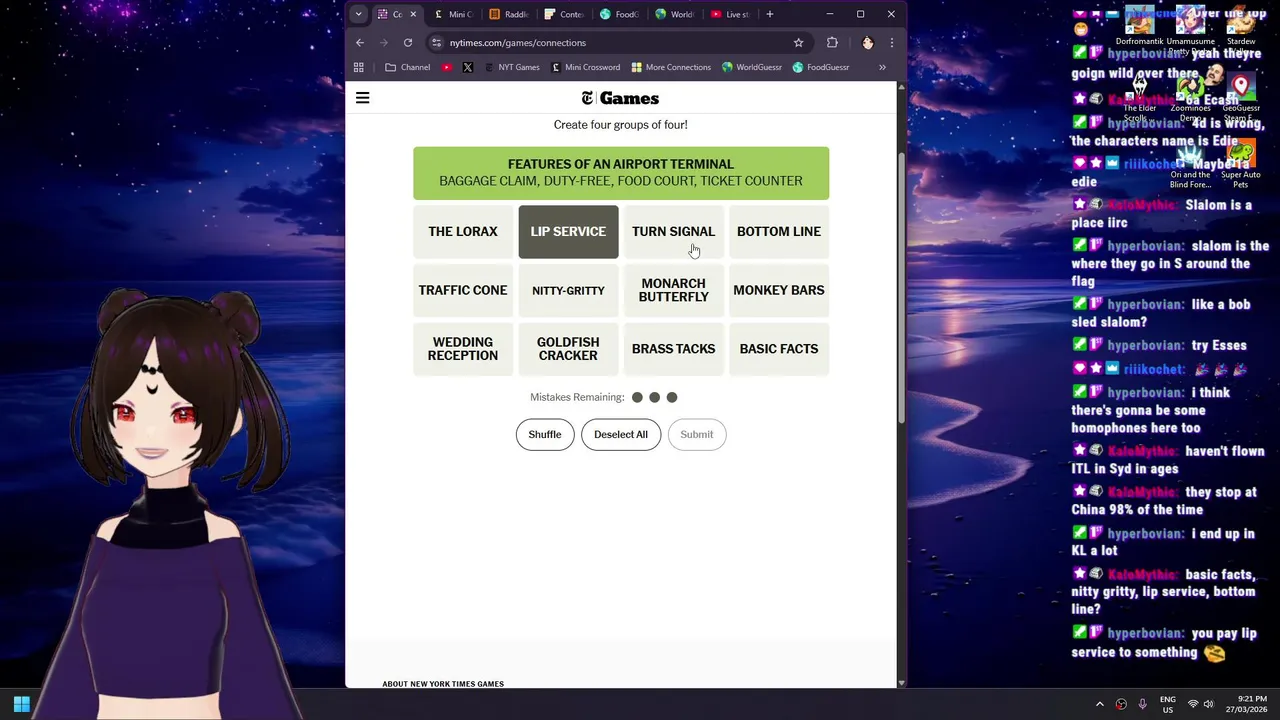Open the Windows Start menu
Viewport: 1280px width, 720px height.
(21, 704)
